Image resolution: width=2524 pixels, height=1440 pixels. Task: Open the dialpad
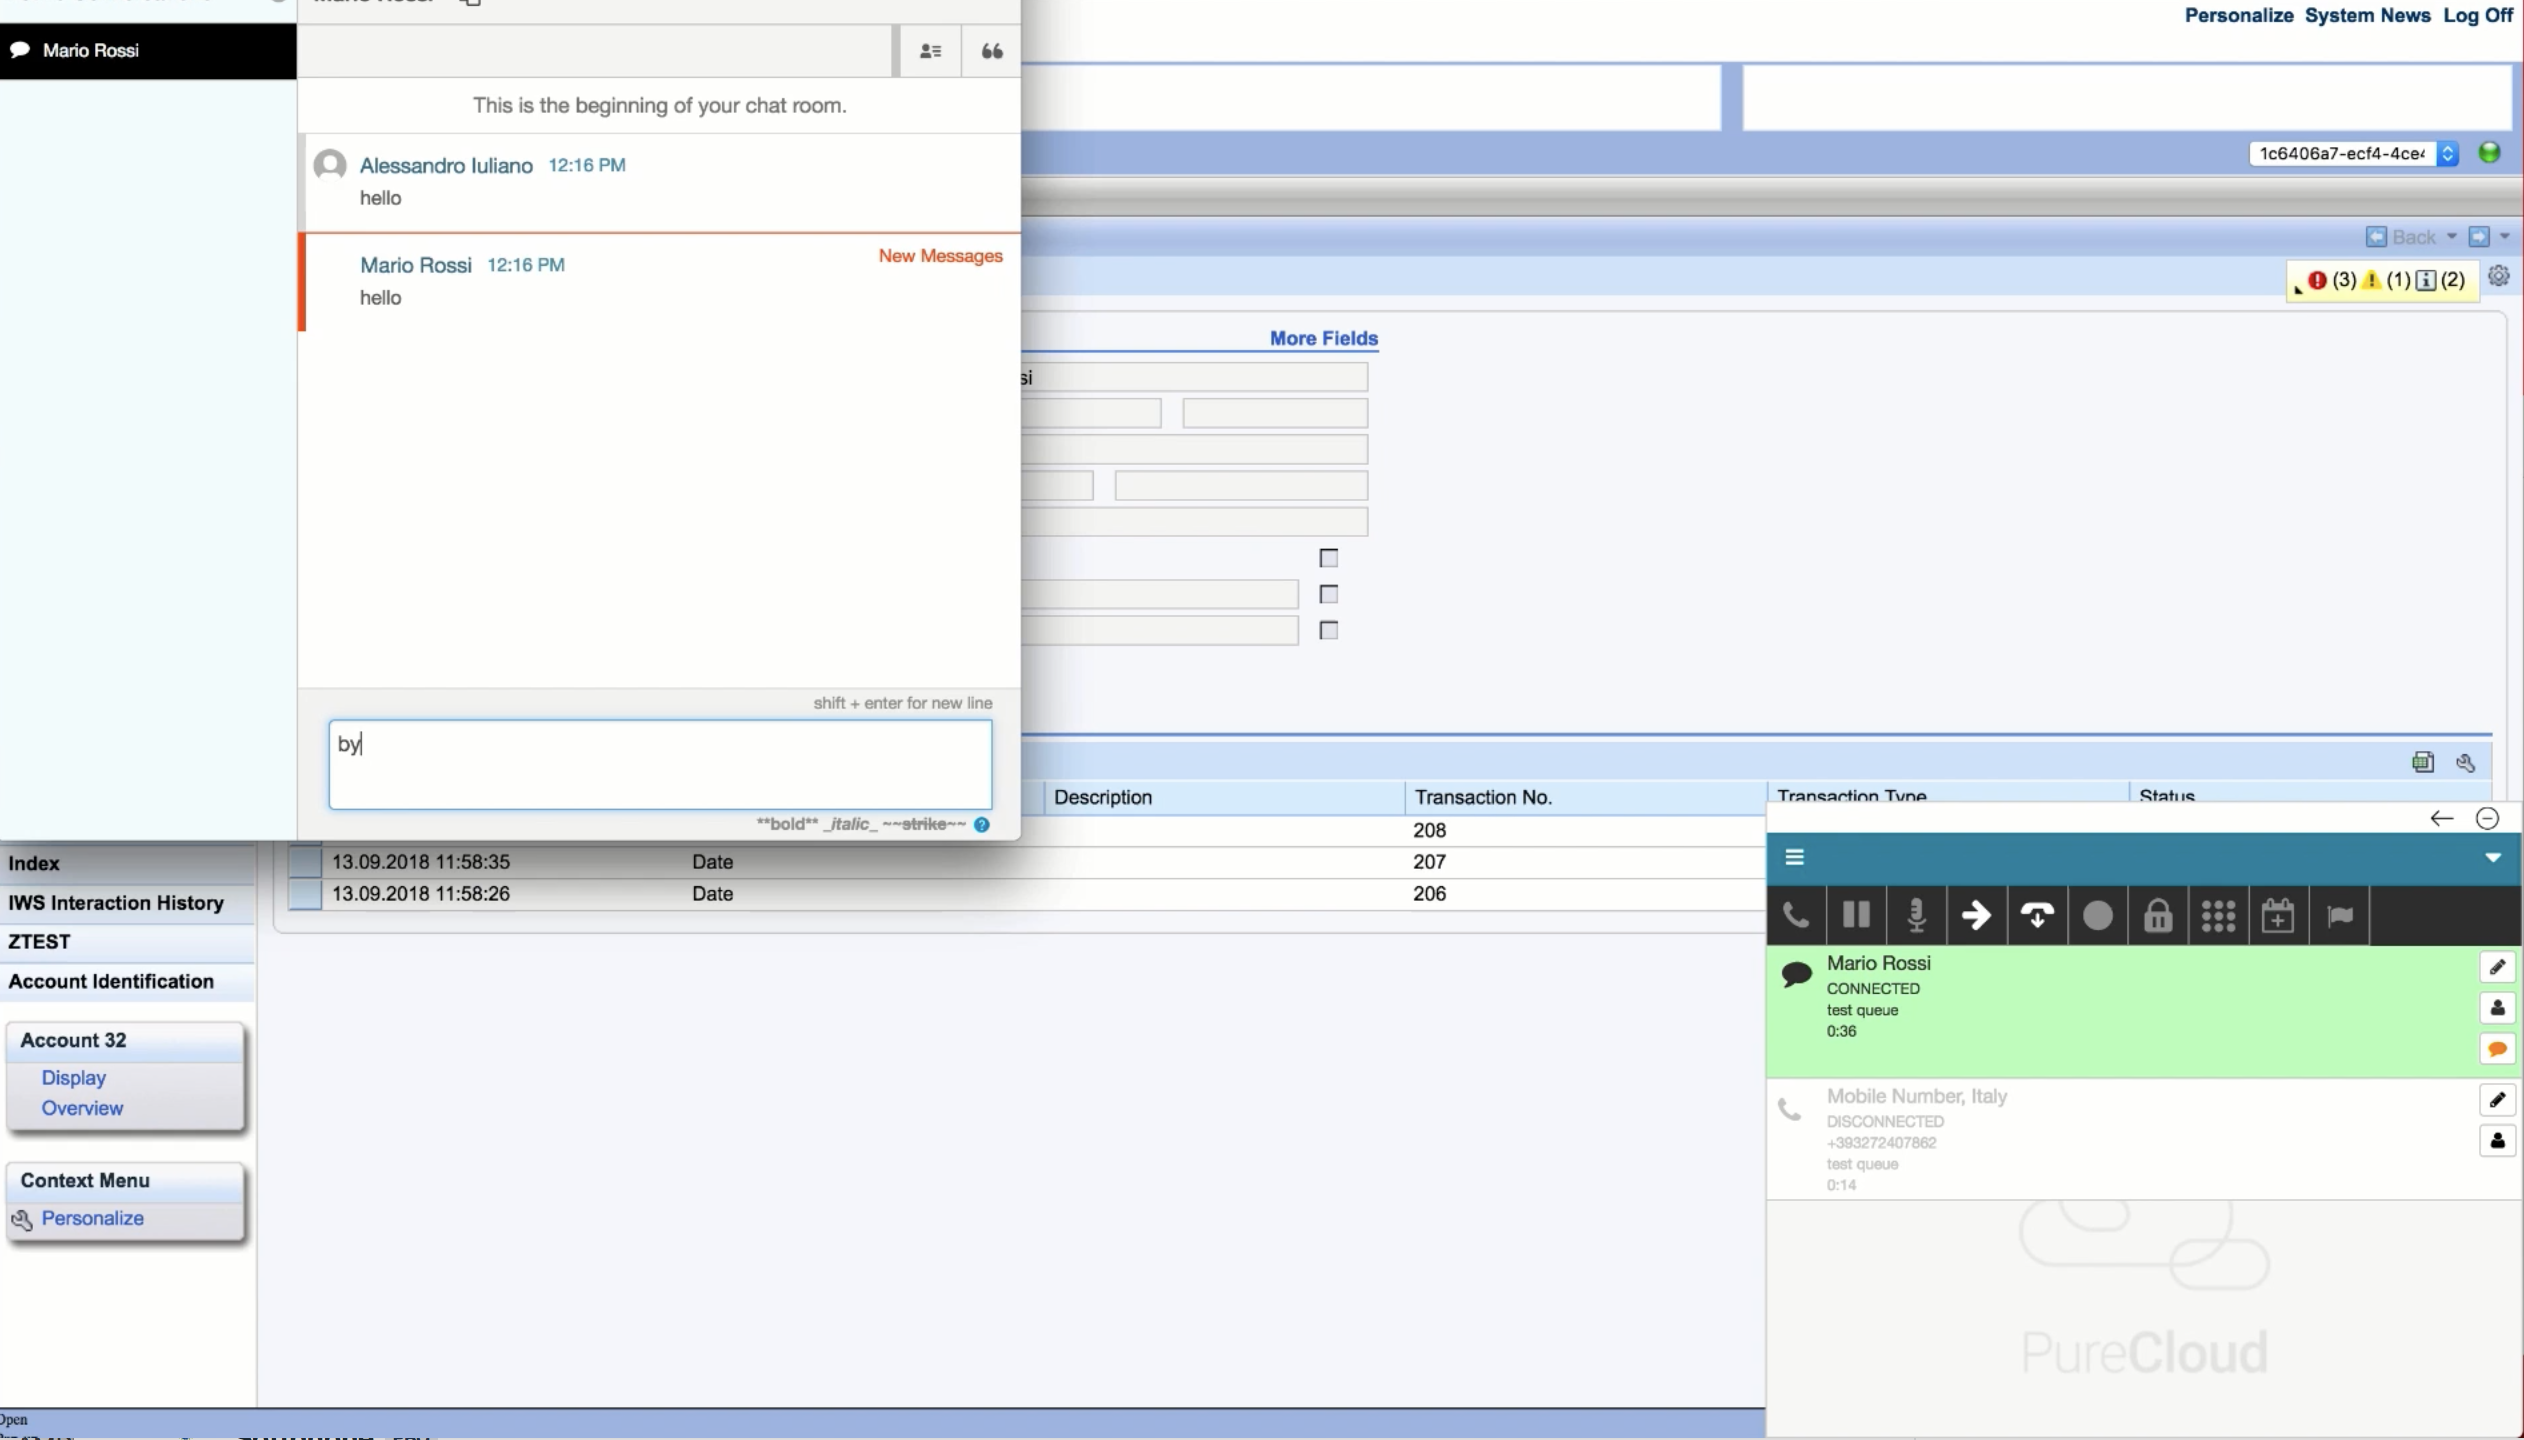tap(2219, 914)
